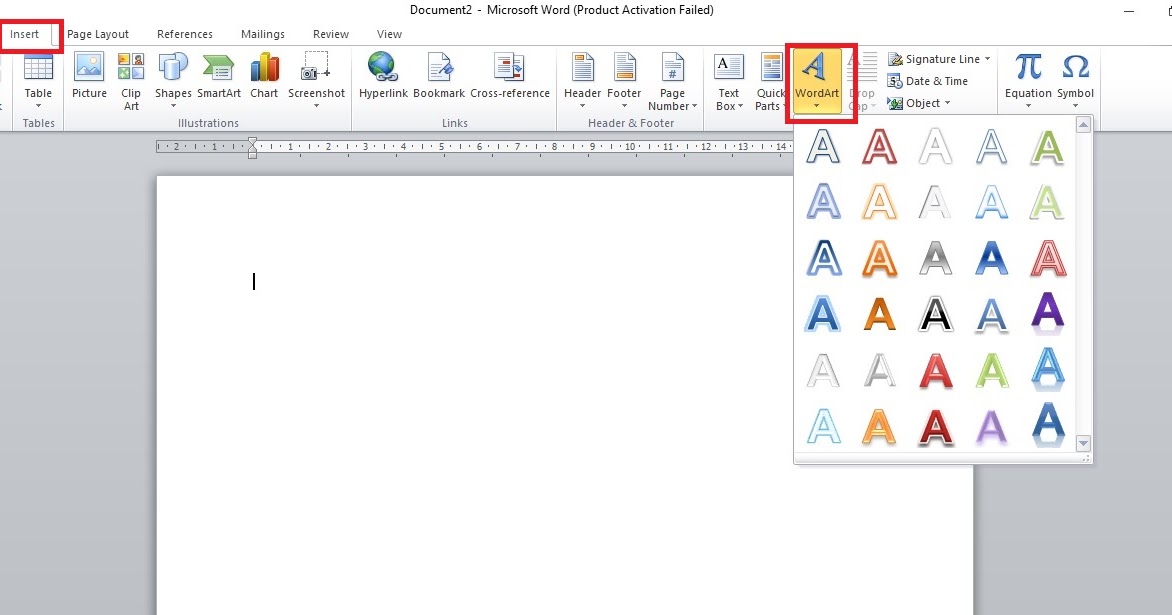Insert a Cross-reference
The image size is (1172, 615).
tap(510, 76)
